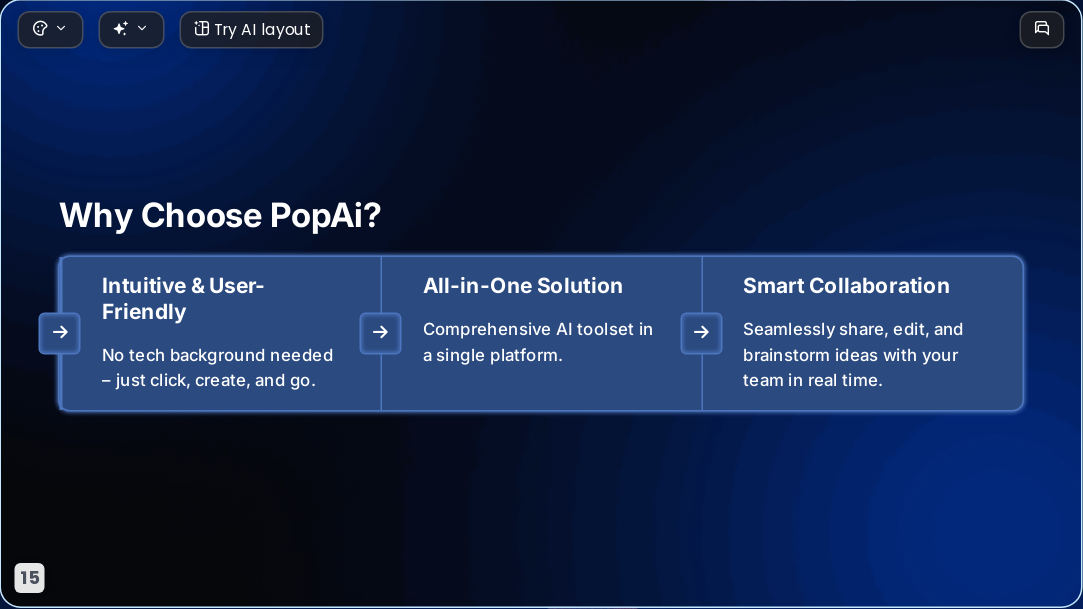Viewport: 1083px width, 609px height.
Task: Click text "No tech background needed"
Action: pyautogui.click(x=218, y=355)
